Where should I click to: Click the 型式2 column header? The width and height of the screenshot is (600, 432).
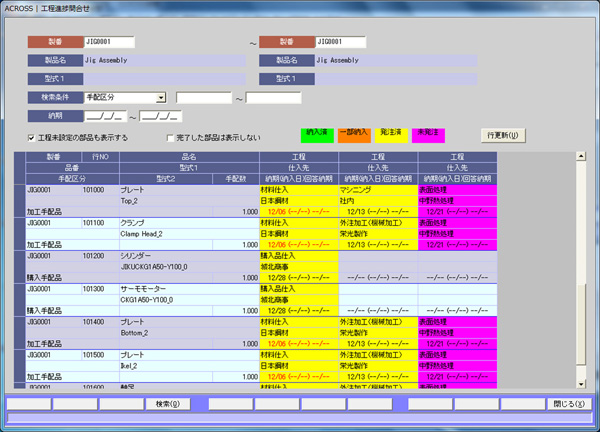(x=166, y=179)
